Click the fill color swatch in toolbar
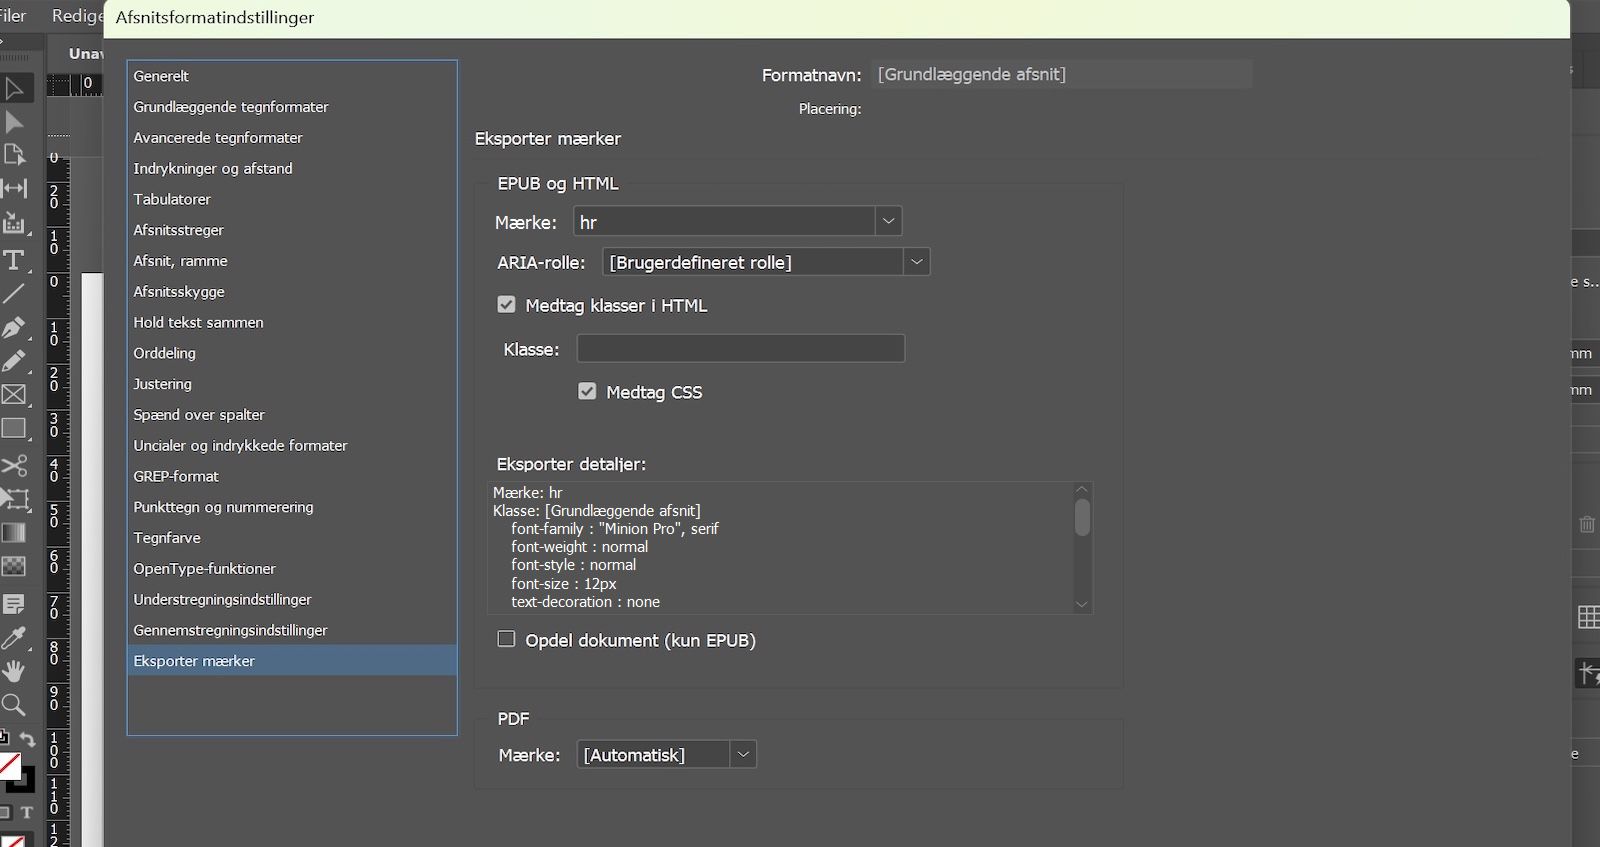Image resolution: width=1600 pixels, height=847 pixels. coord(9,766)
